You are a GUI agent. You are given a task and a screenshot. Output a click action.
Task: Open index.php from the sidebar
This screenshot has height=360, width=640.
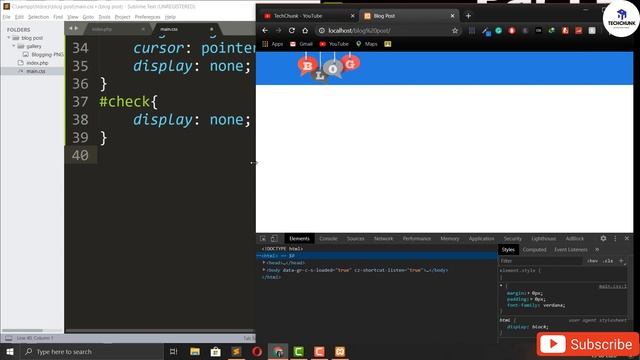tap(37, 63)
